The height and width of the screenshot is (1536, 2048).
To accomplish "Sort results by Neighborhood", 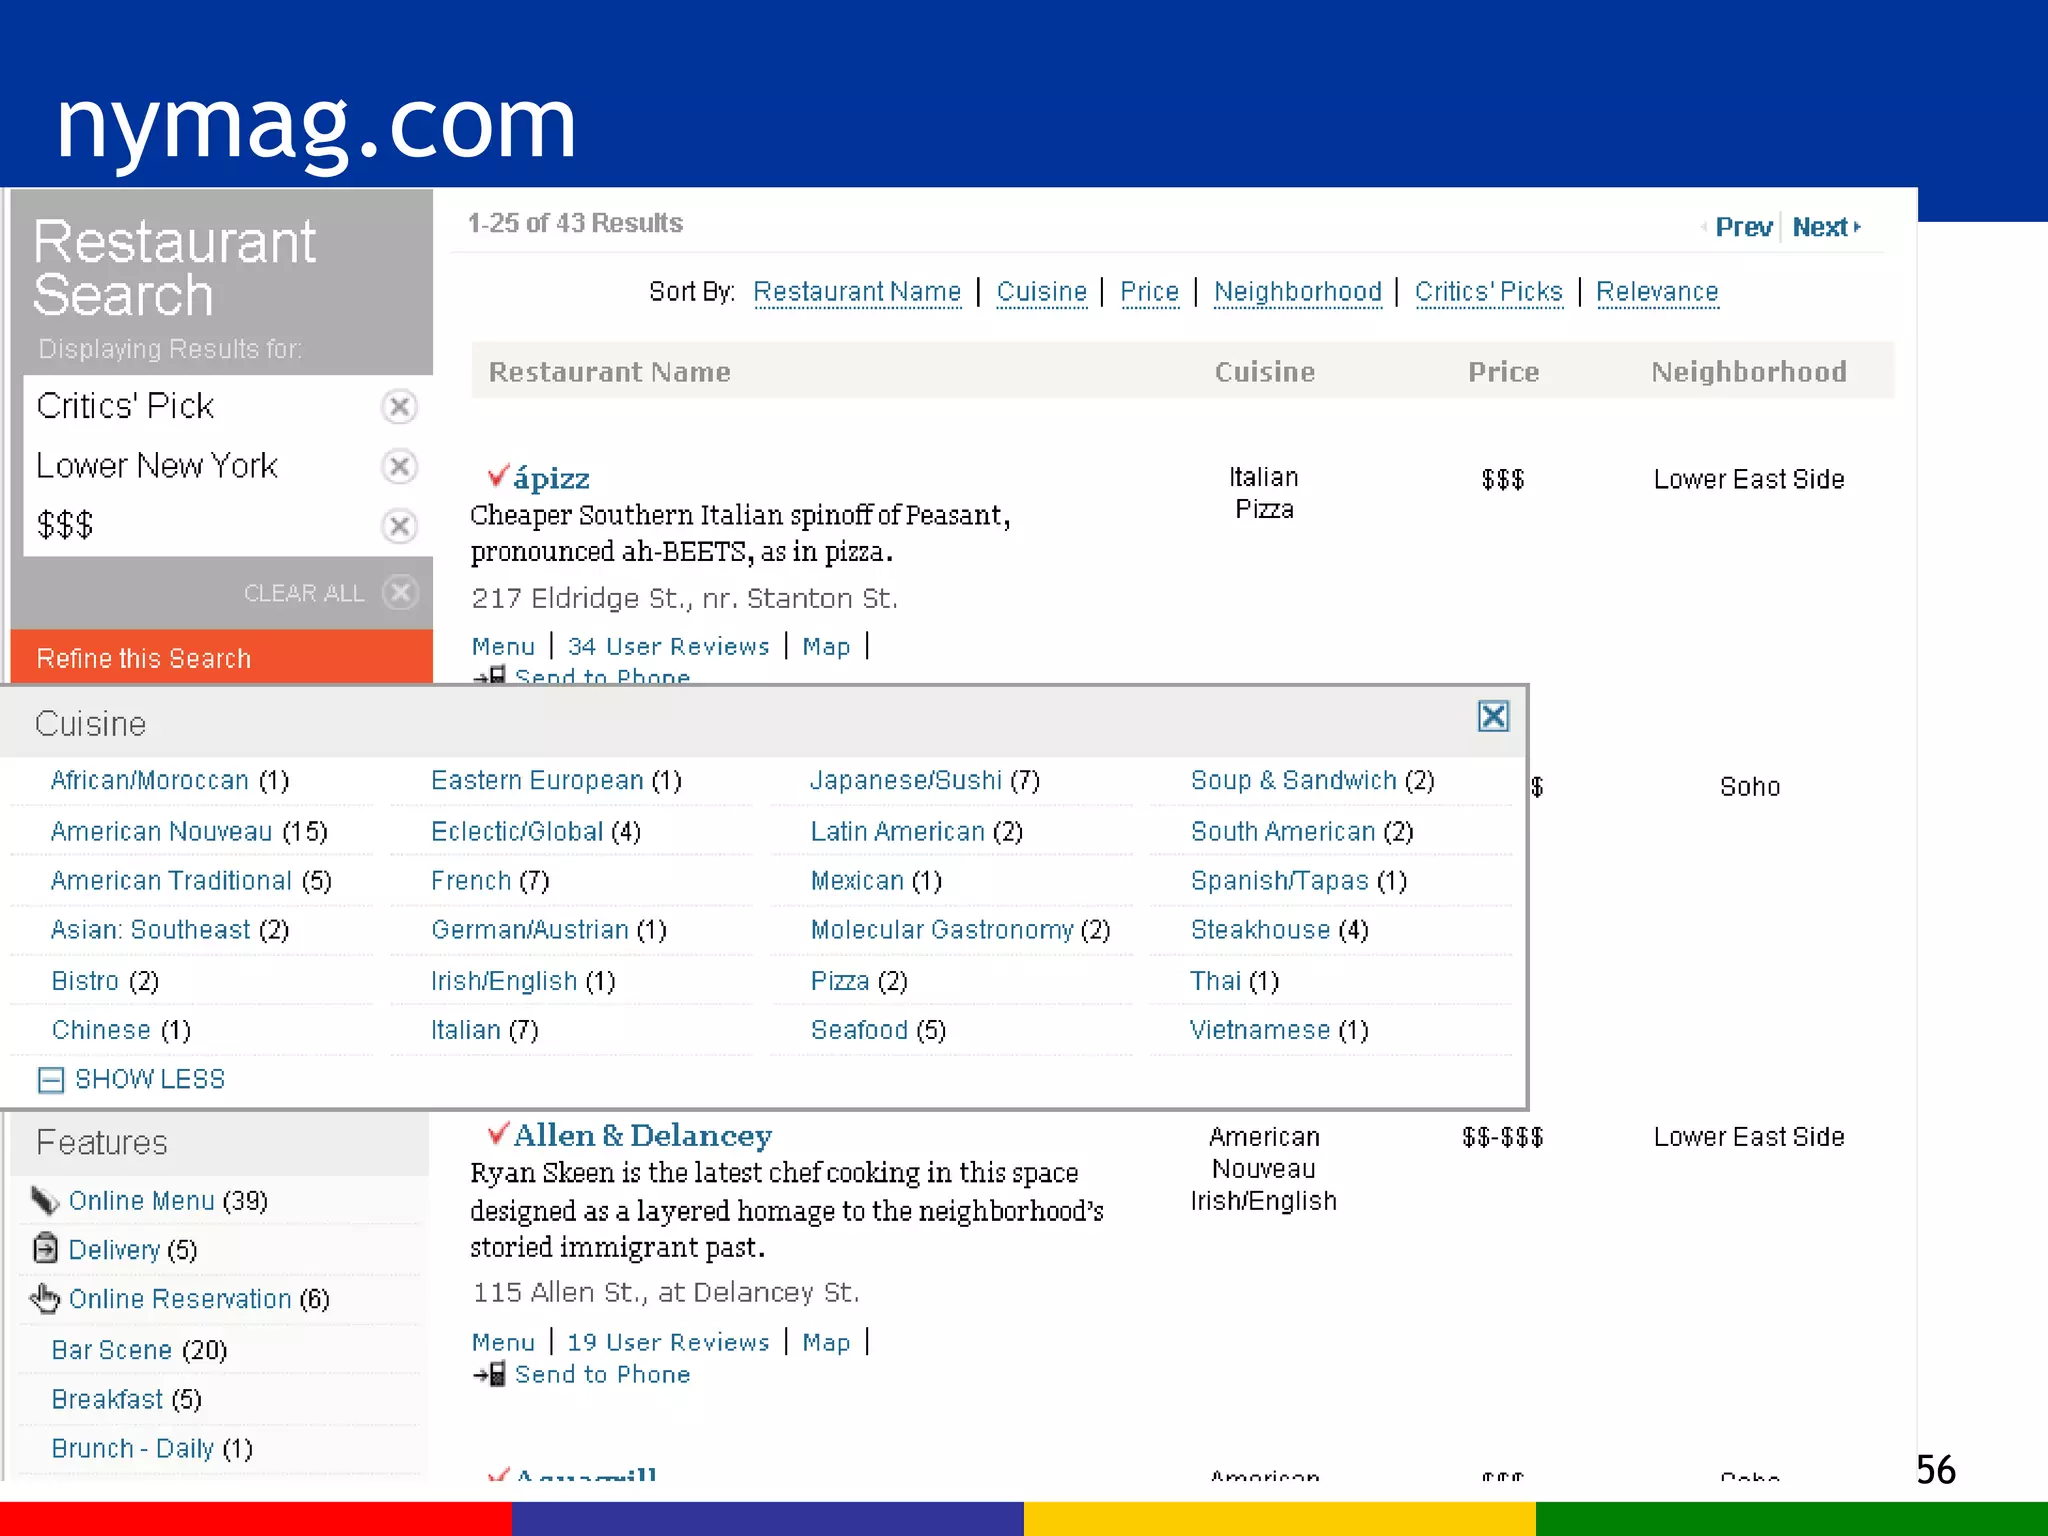I will [x=1297, y=292].
